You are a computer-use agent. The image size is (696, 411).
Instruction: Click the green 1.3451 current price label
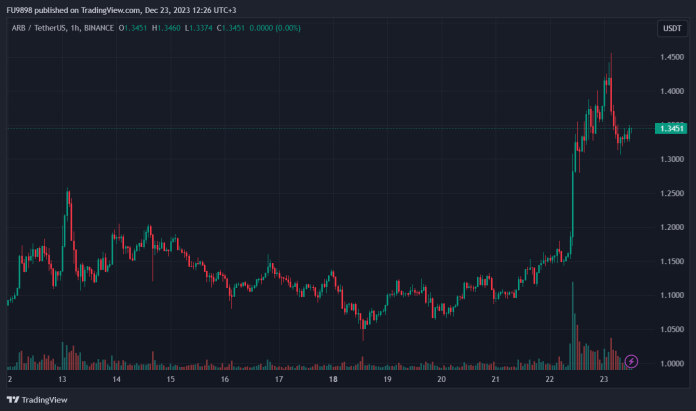click(669, 129)
